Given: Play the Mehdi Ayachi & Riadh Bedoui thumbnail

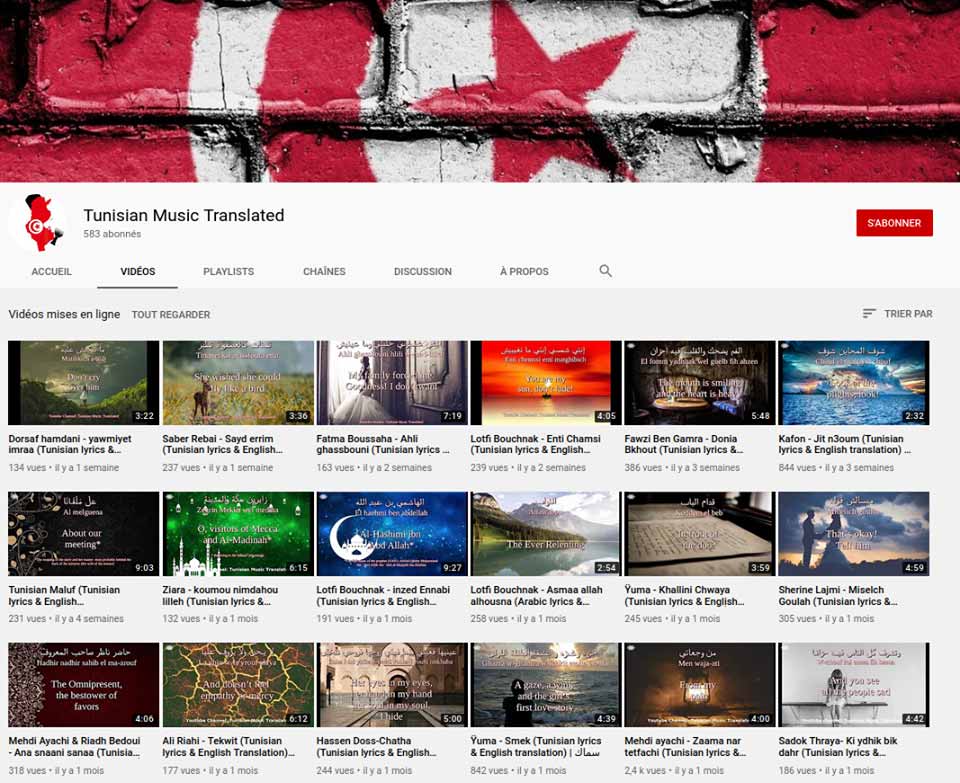Looking at the screenshot, I should [x=84, y=685].
